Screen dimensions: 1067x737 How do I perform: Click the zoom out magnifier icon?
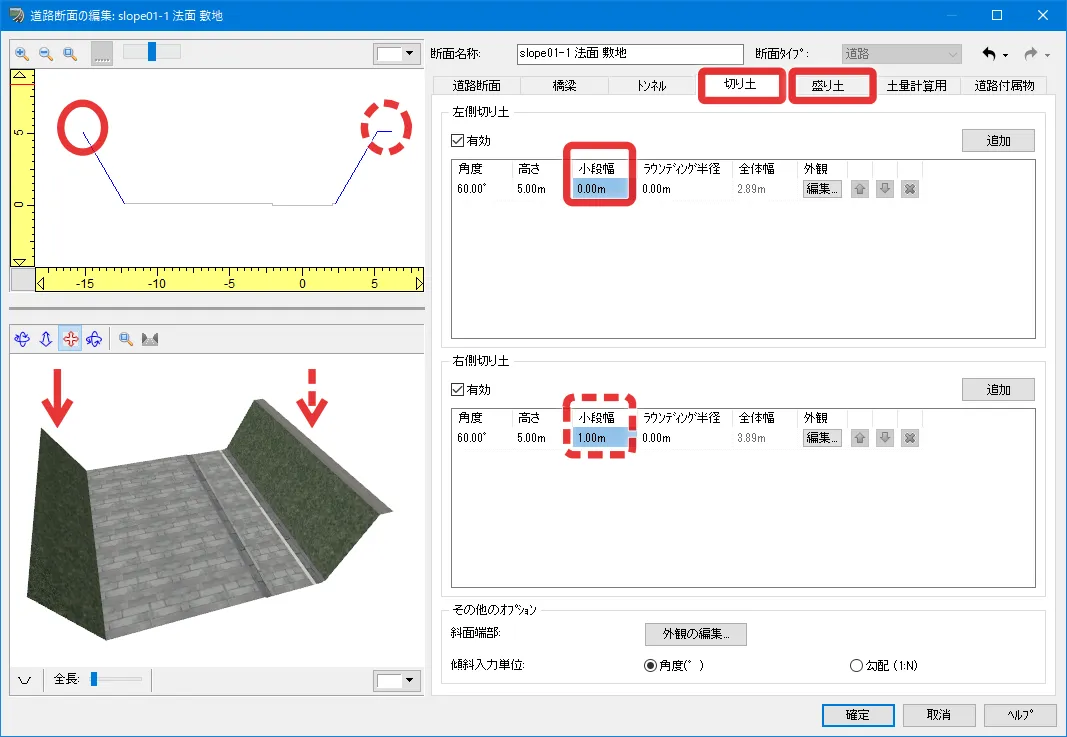point(46,54)
